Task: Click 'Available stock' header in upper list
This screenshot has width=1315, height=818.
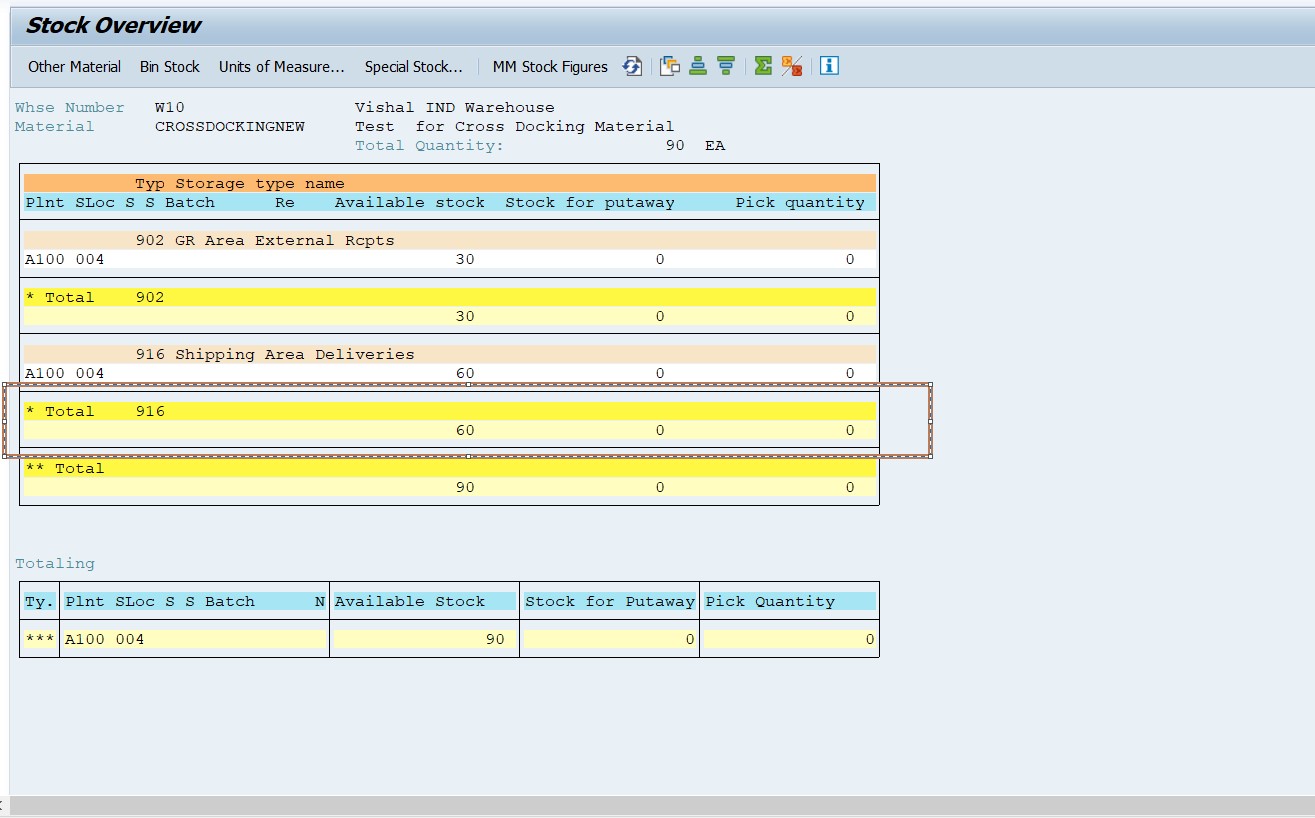Action: click(409, 203)
